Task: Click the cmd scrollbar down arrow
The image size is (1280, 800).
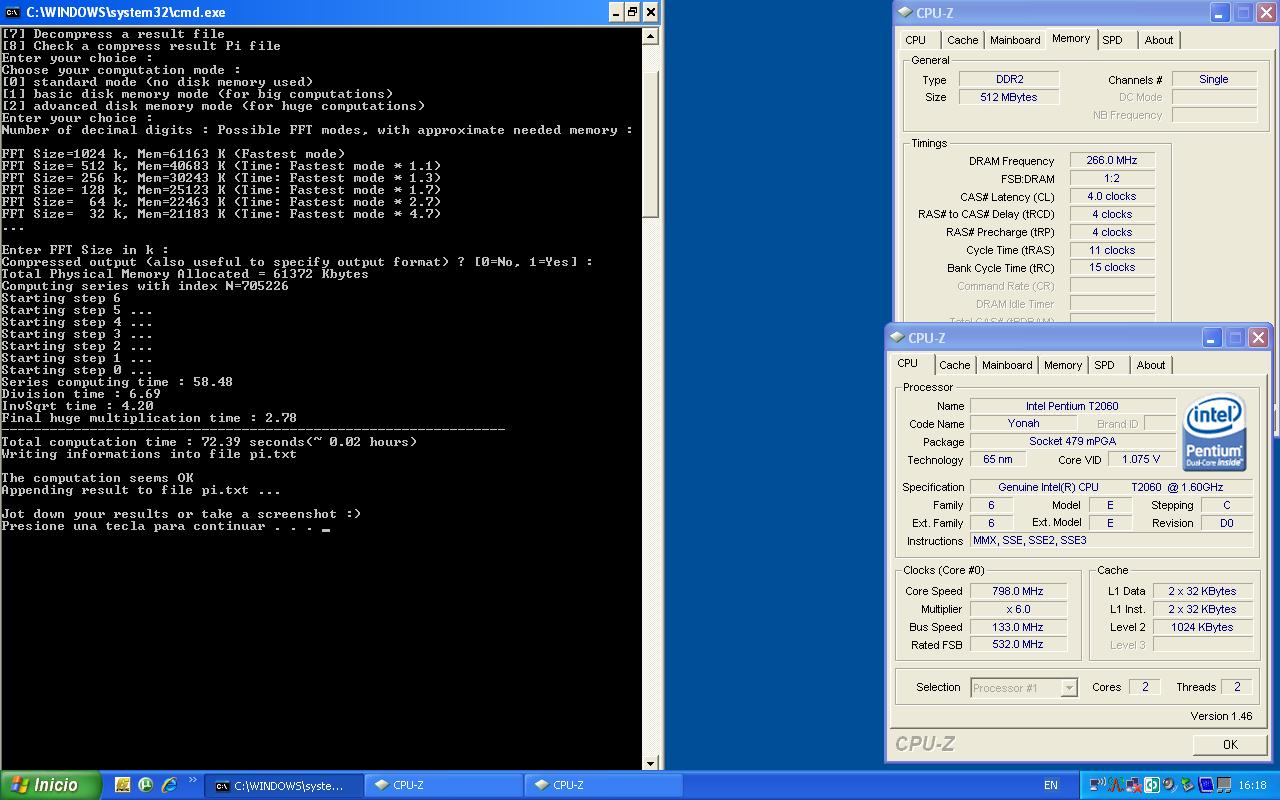Action: 650,762
